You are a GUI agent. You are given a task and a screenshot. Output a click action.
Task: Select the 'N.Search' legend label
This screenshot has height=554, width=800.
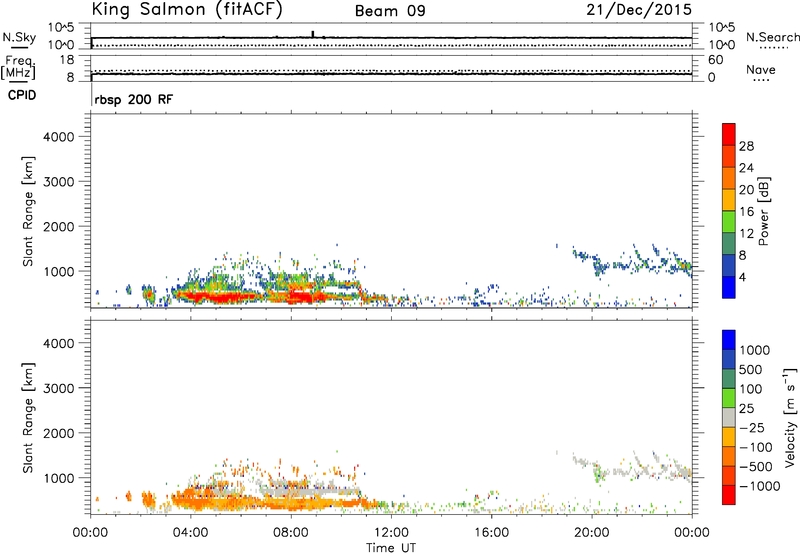[x=772, y=37]
